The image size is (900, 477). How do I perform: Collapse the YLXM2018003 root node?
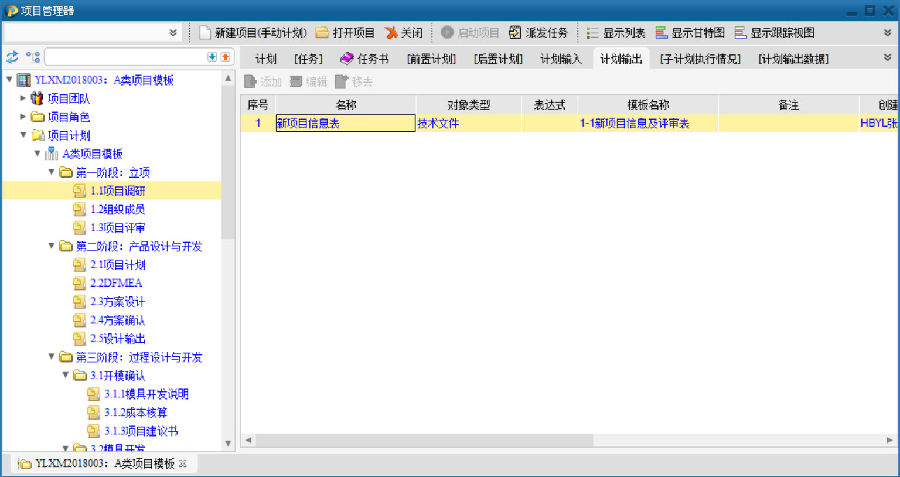(9, 79)
